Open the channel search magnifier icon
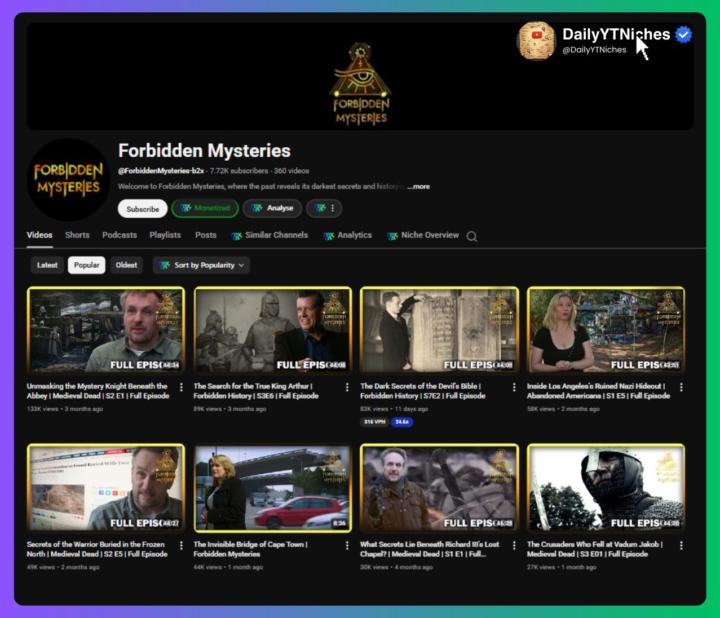The image size is (720, 618). (x=471, y=236)
